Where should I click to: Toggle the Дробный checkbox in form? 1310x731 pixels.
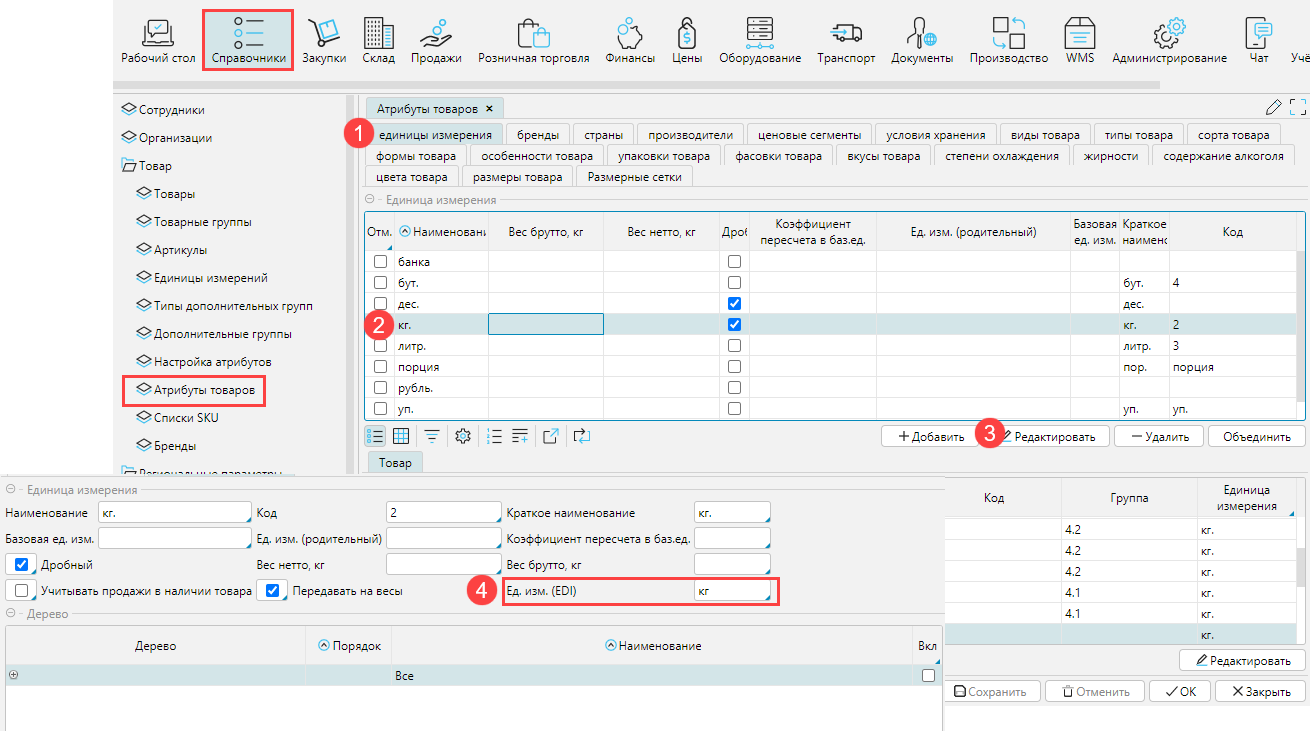22,565
